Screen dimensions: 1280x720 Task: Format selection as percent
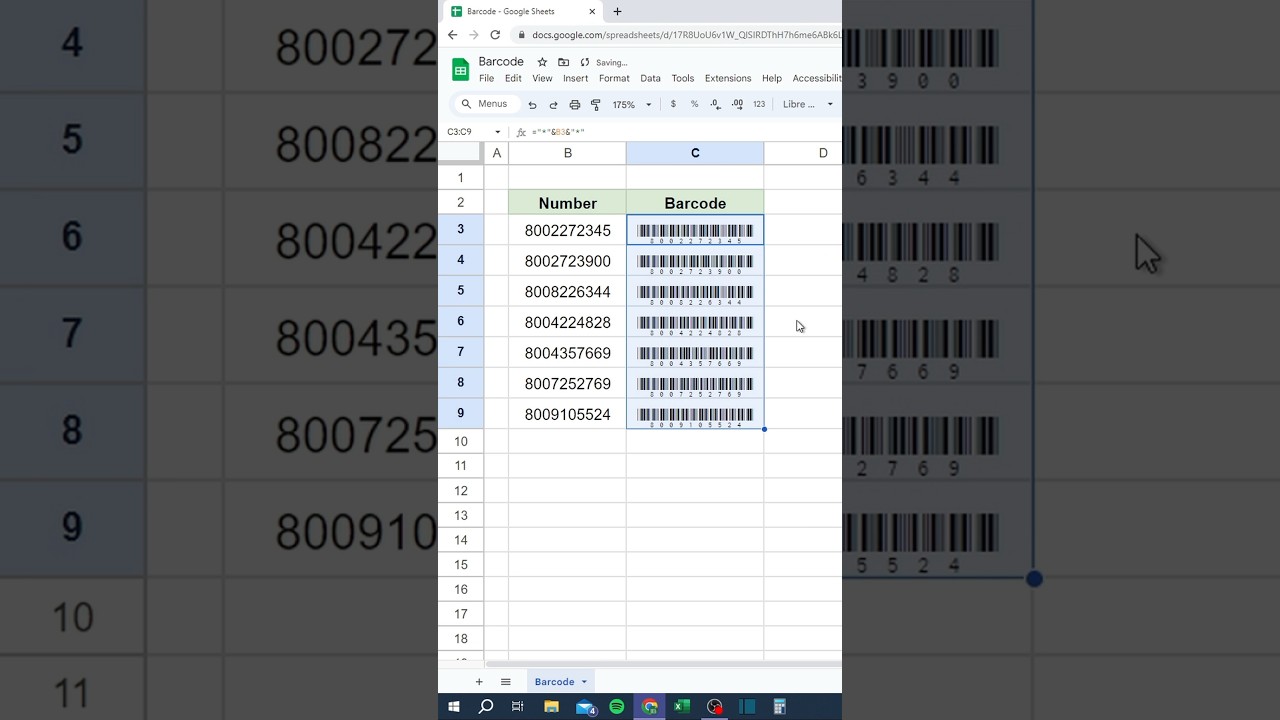pos(694,104)
